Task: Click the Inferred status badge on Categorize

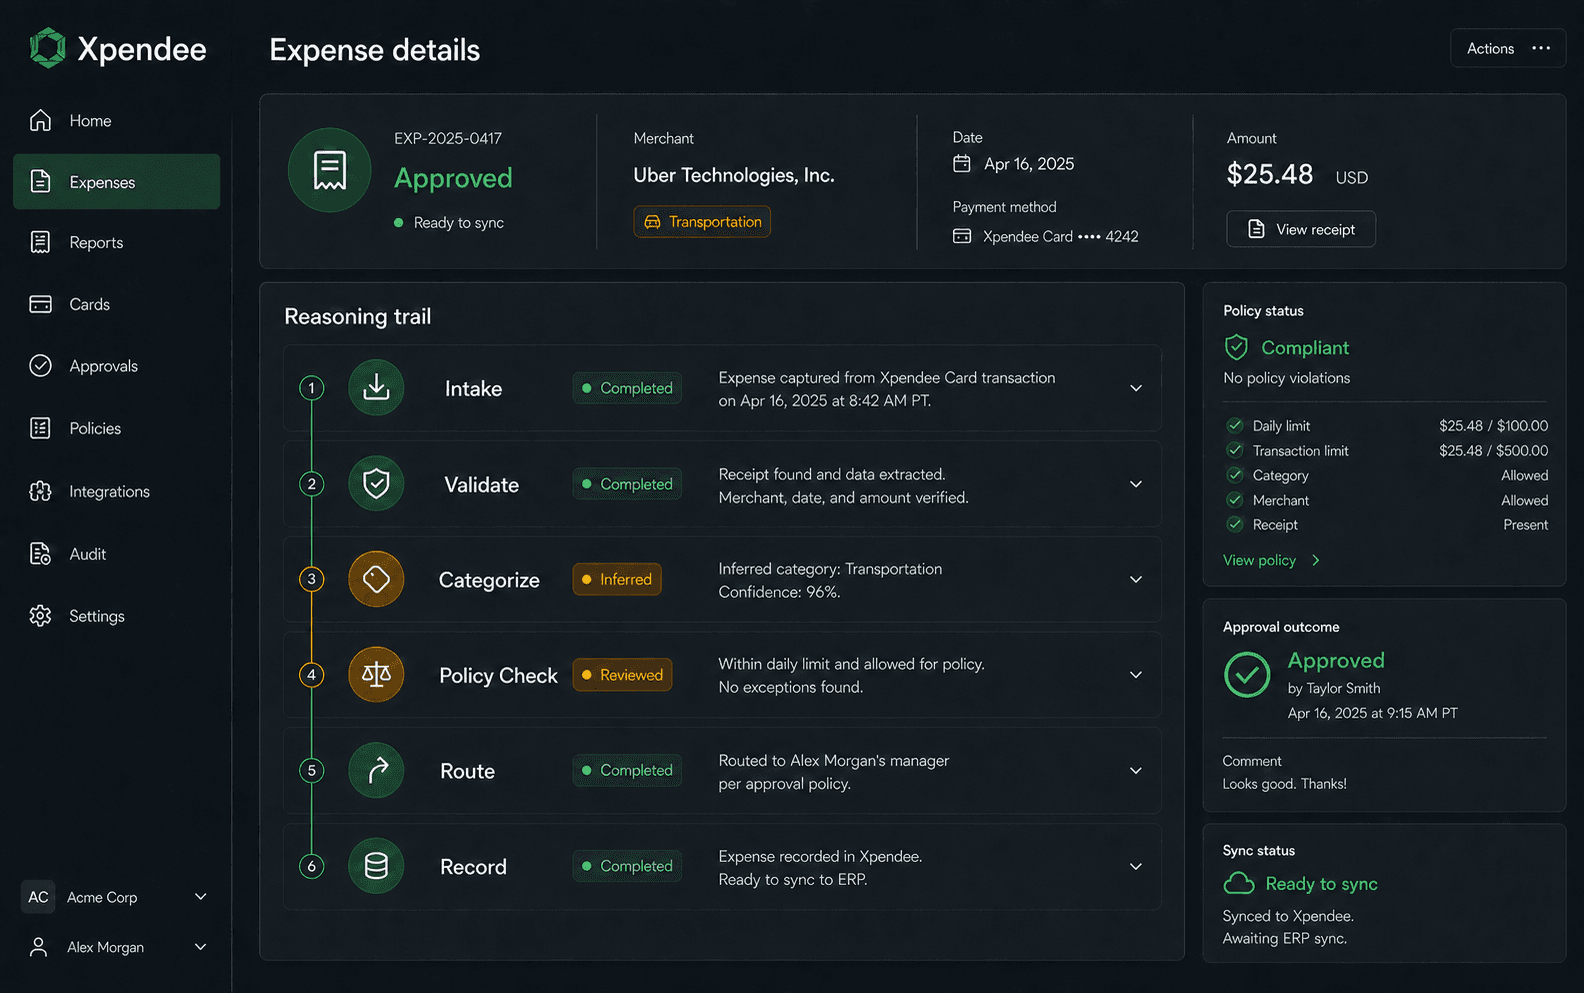Action: pos(617,579)
